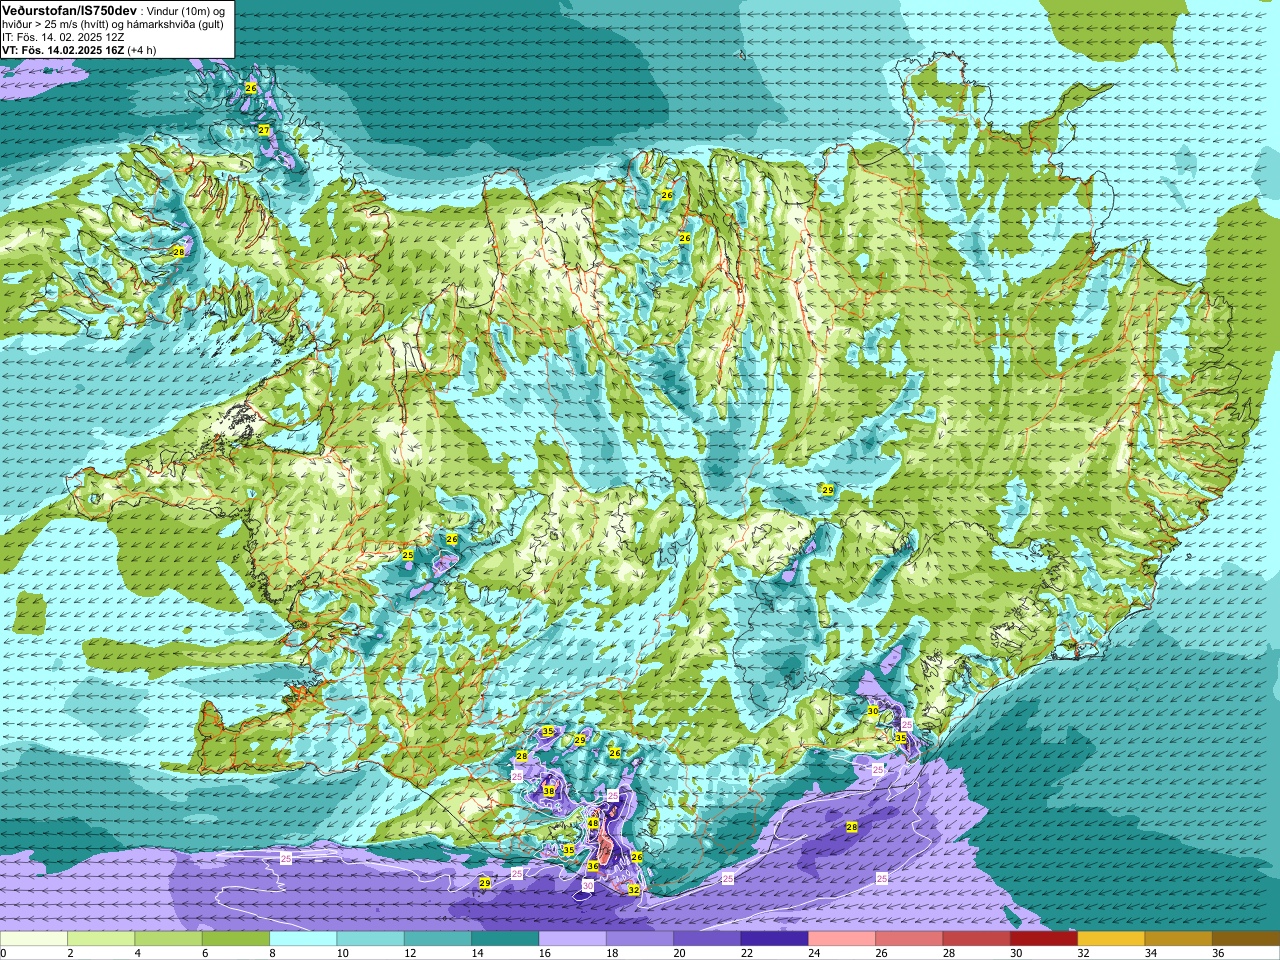The height and width of the screenshot is (960, 1280).
Task: Select the yellow 27 gust label
Action: coord(264,130)
